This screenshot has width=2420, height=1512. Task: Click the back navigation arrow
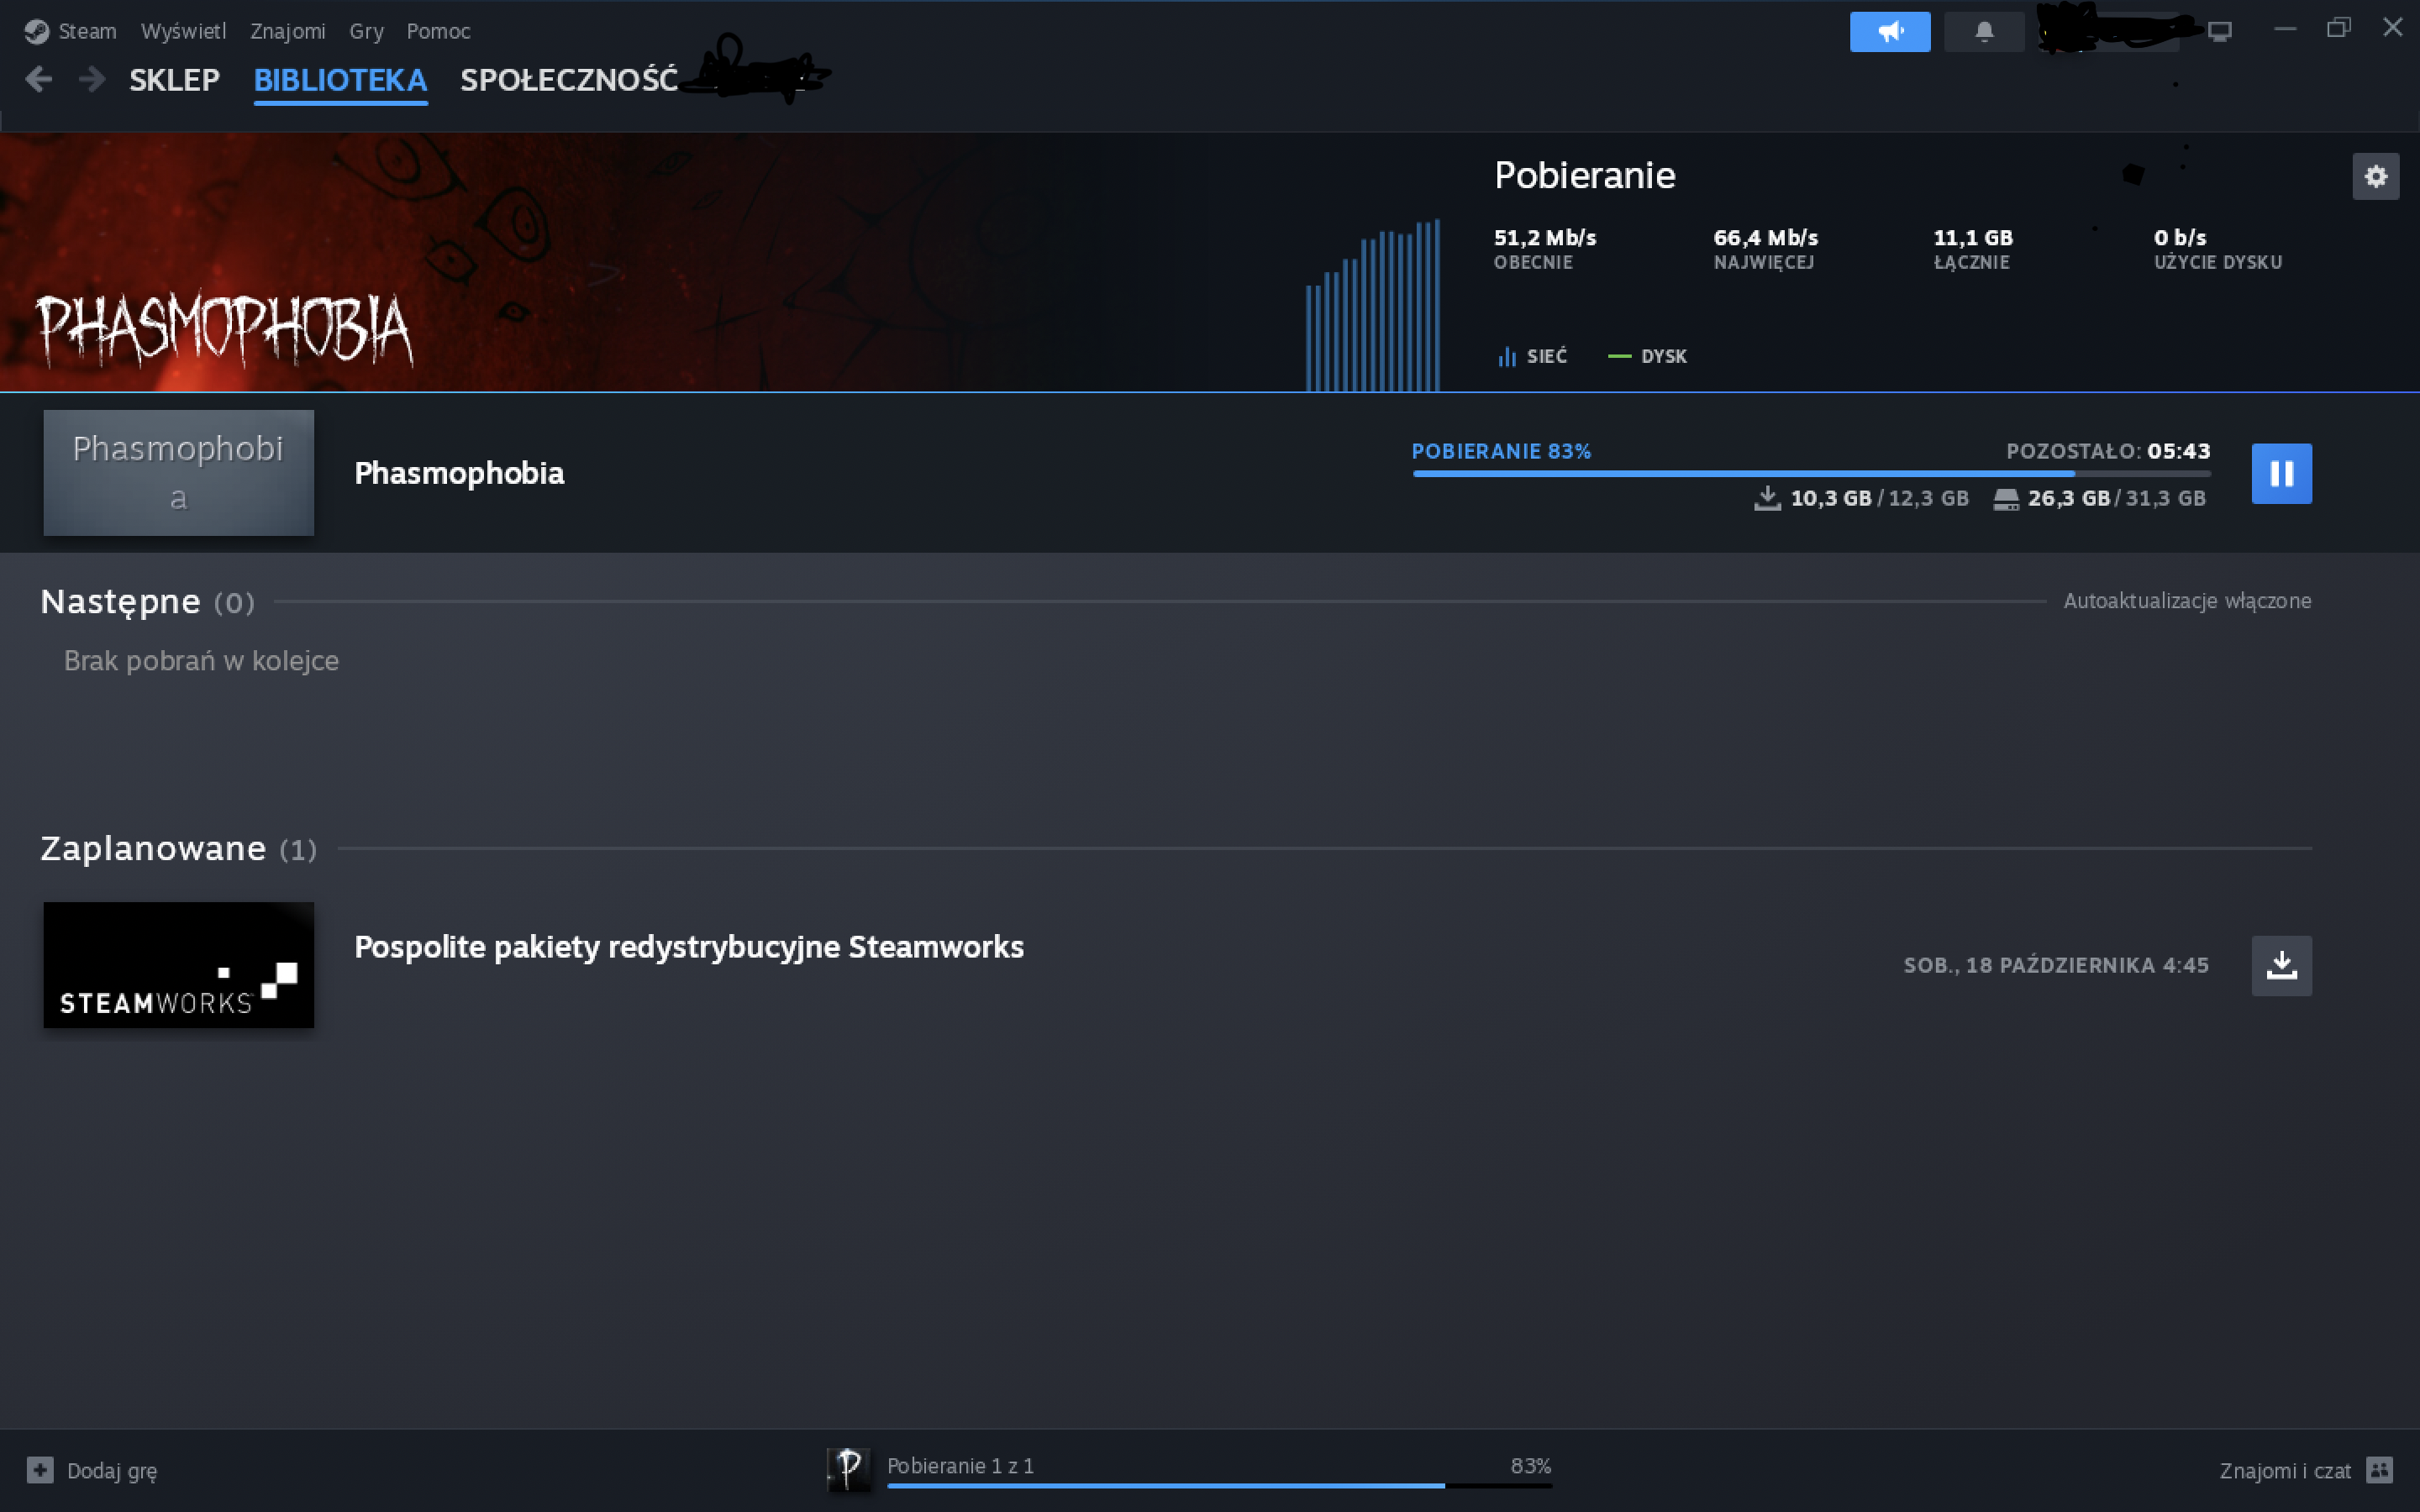point(38,79)
